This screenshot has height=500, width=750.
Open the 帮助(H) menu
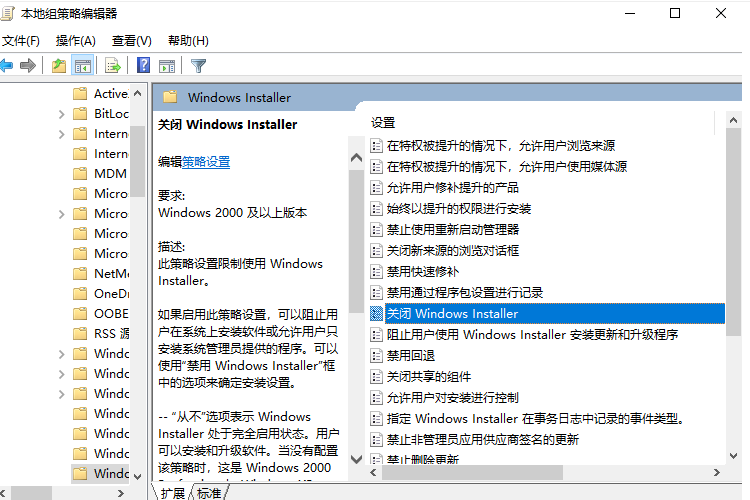click(x=188, y=41)
